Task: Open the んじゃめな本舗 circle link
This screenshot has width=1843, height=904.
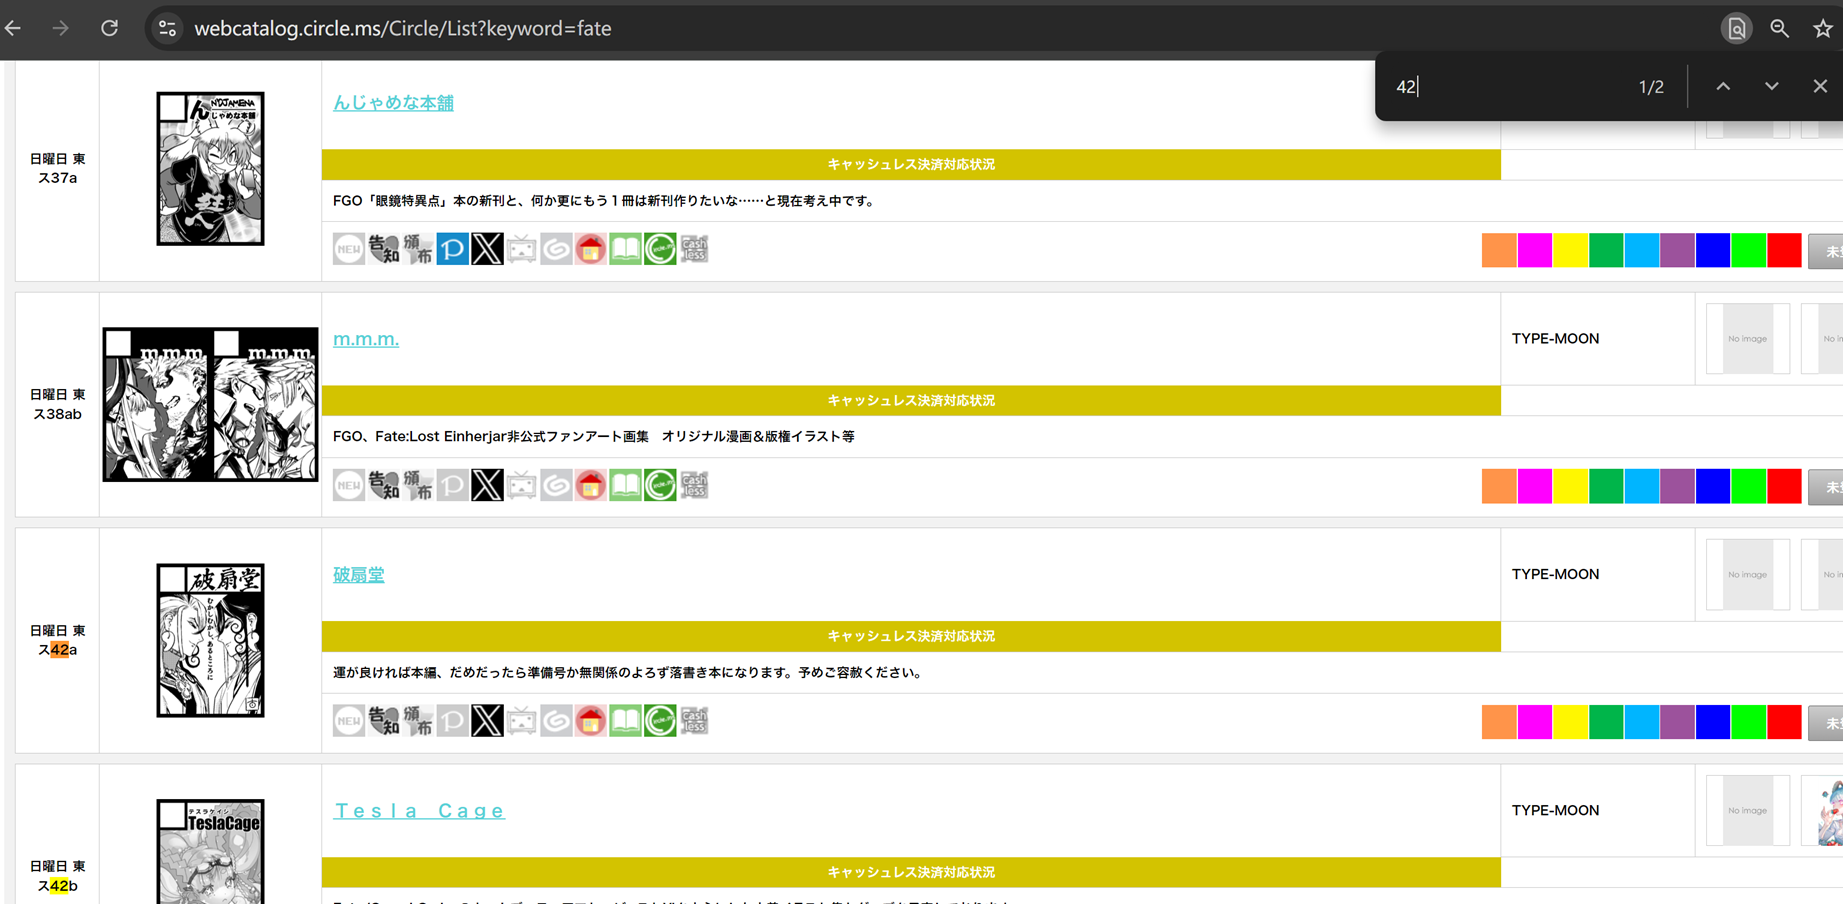Action: (x=393, y=103)
